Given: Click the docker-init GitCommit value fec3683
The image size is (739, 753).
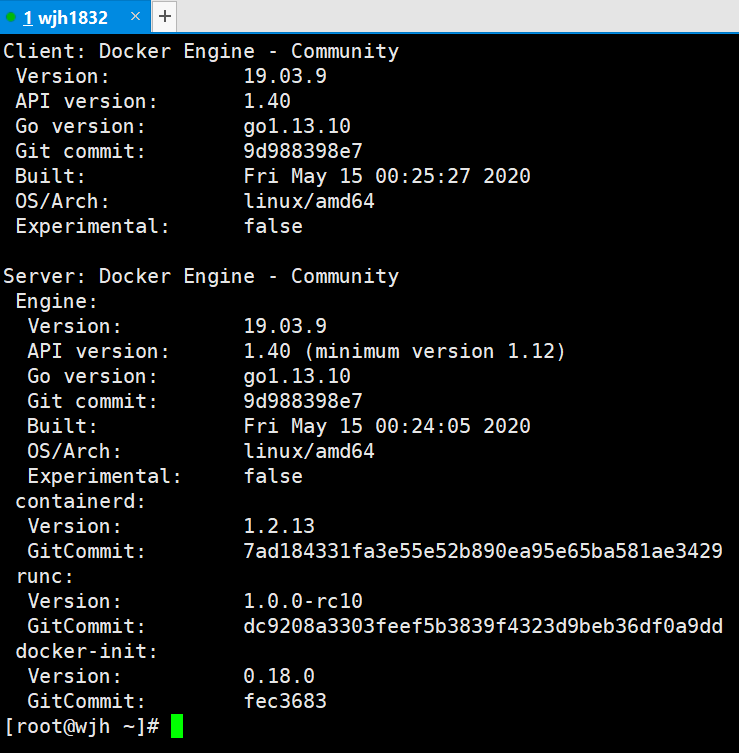Looking at the screenshot, I should tap(285, 702).
